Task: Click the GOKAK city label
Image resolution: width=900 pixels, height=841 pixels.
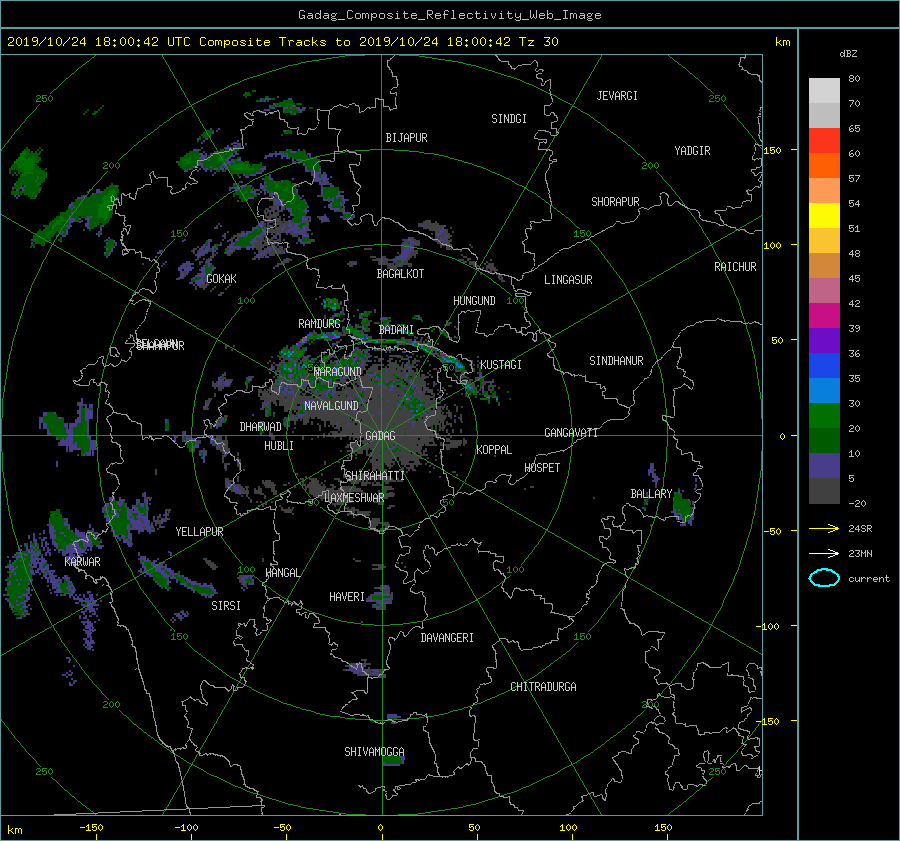Action: 221,278
